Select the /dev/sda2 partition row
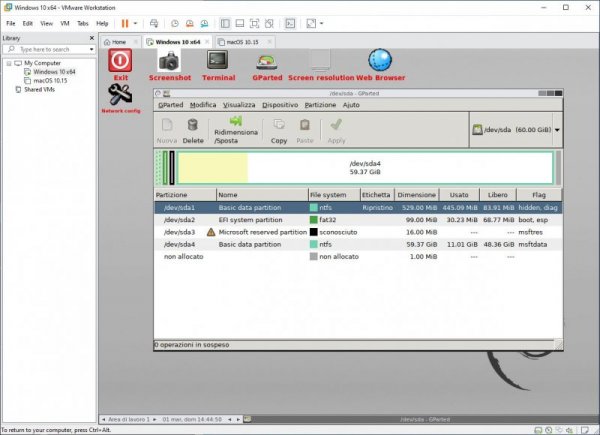Screen dimensions: 600x435 [x=358, y=220]
